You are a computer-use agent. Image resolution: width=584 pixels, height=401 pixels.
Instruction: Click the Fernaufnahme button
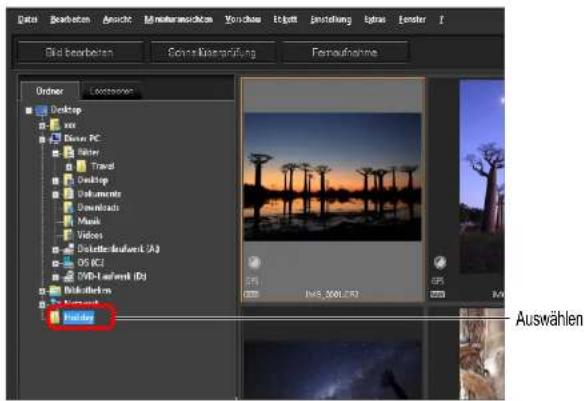pyautogui.click(x=345, y=52)
